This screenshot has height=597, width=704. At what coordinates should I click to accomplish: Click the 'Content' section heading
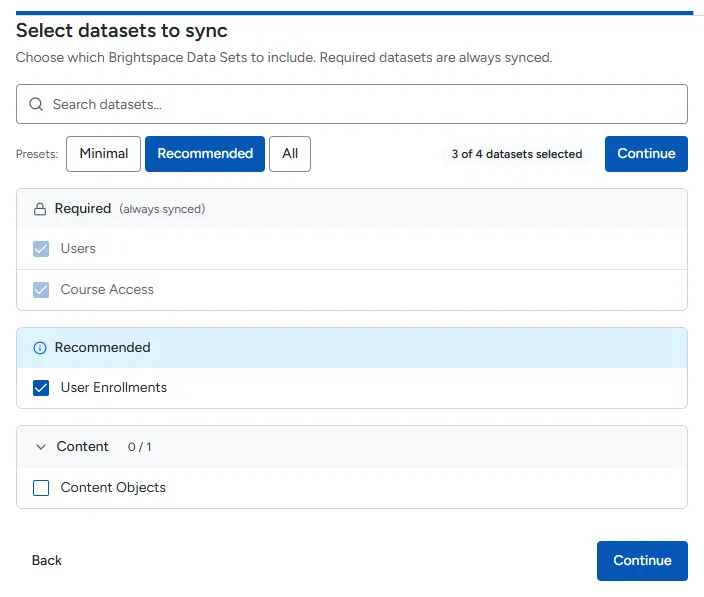click(83, 447)
